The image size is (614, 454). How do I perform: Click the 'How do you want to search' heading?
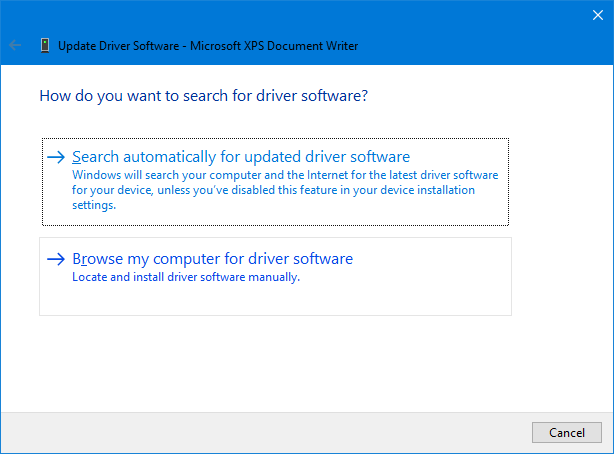point(204,96)
